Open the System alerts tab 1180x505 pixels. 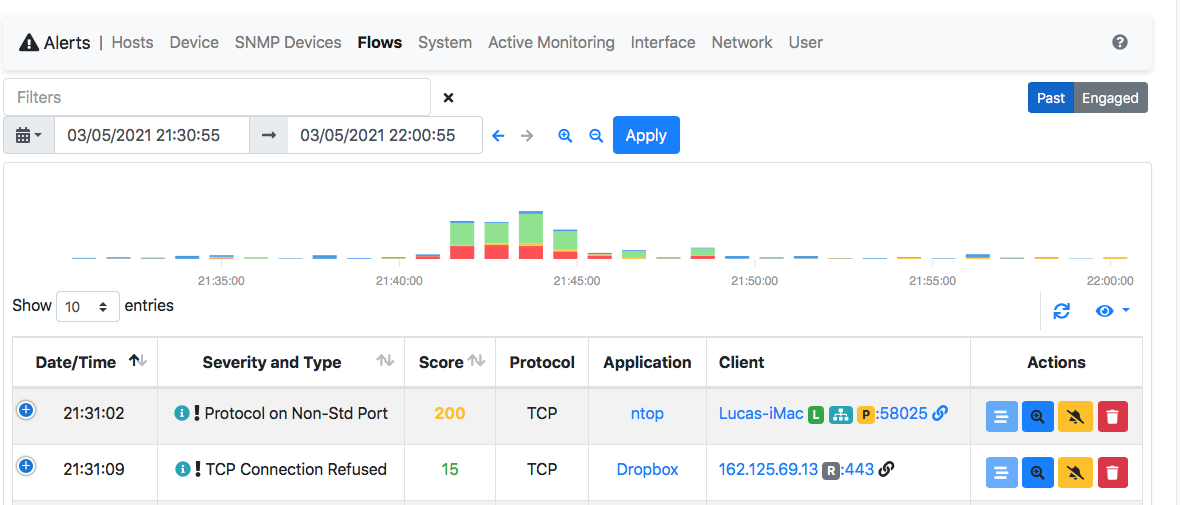(445, 42)
